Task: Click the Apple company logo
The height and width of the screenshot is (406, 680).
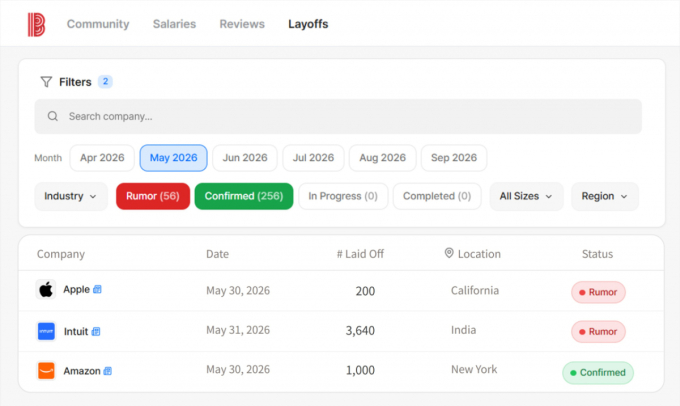Action: click(x=46, y=289)
